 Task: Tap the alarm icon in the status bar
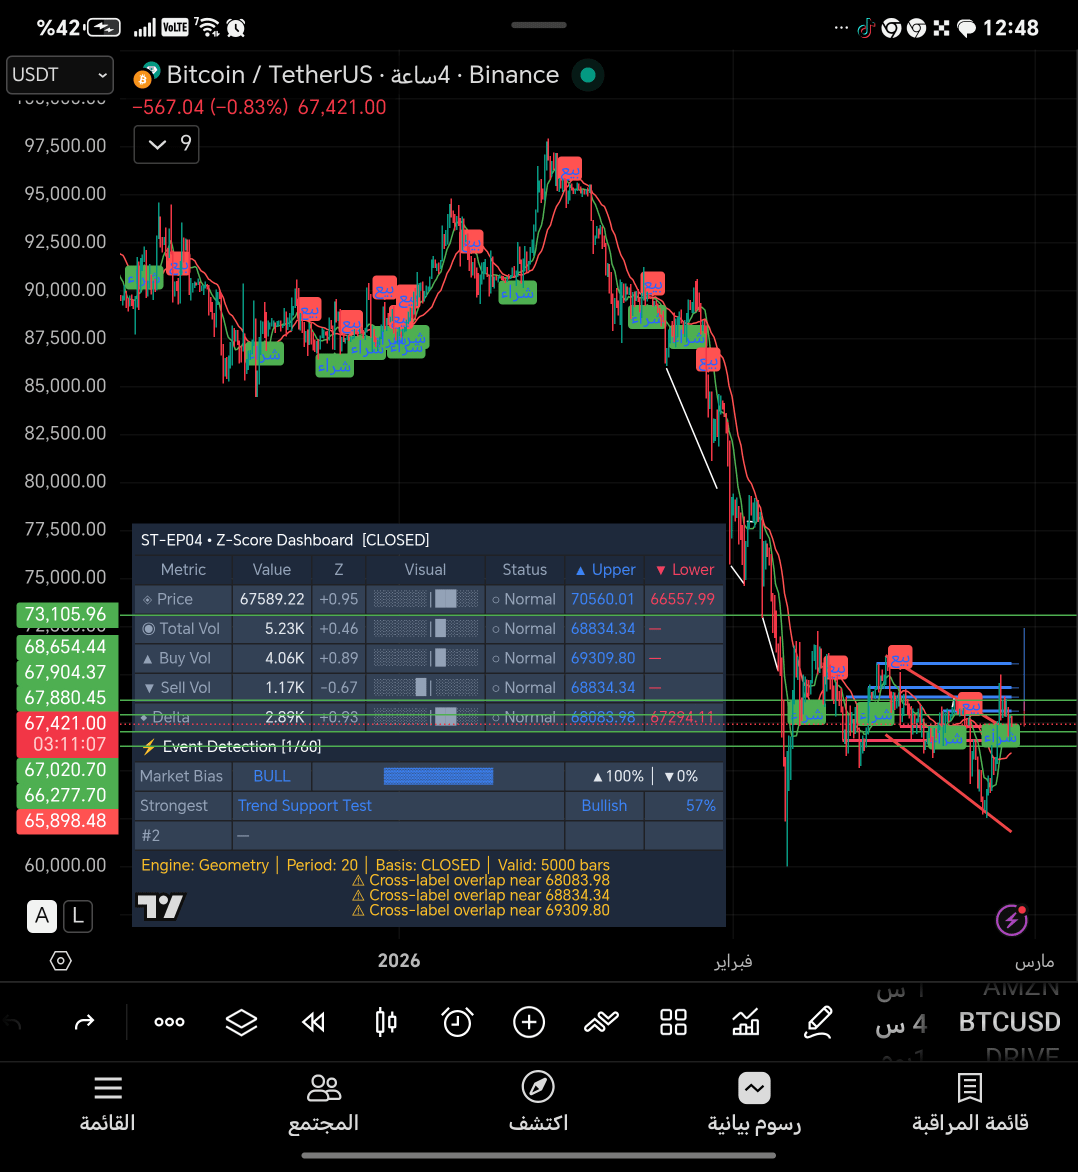click(236, 28)
